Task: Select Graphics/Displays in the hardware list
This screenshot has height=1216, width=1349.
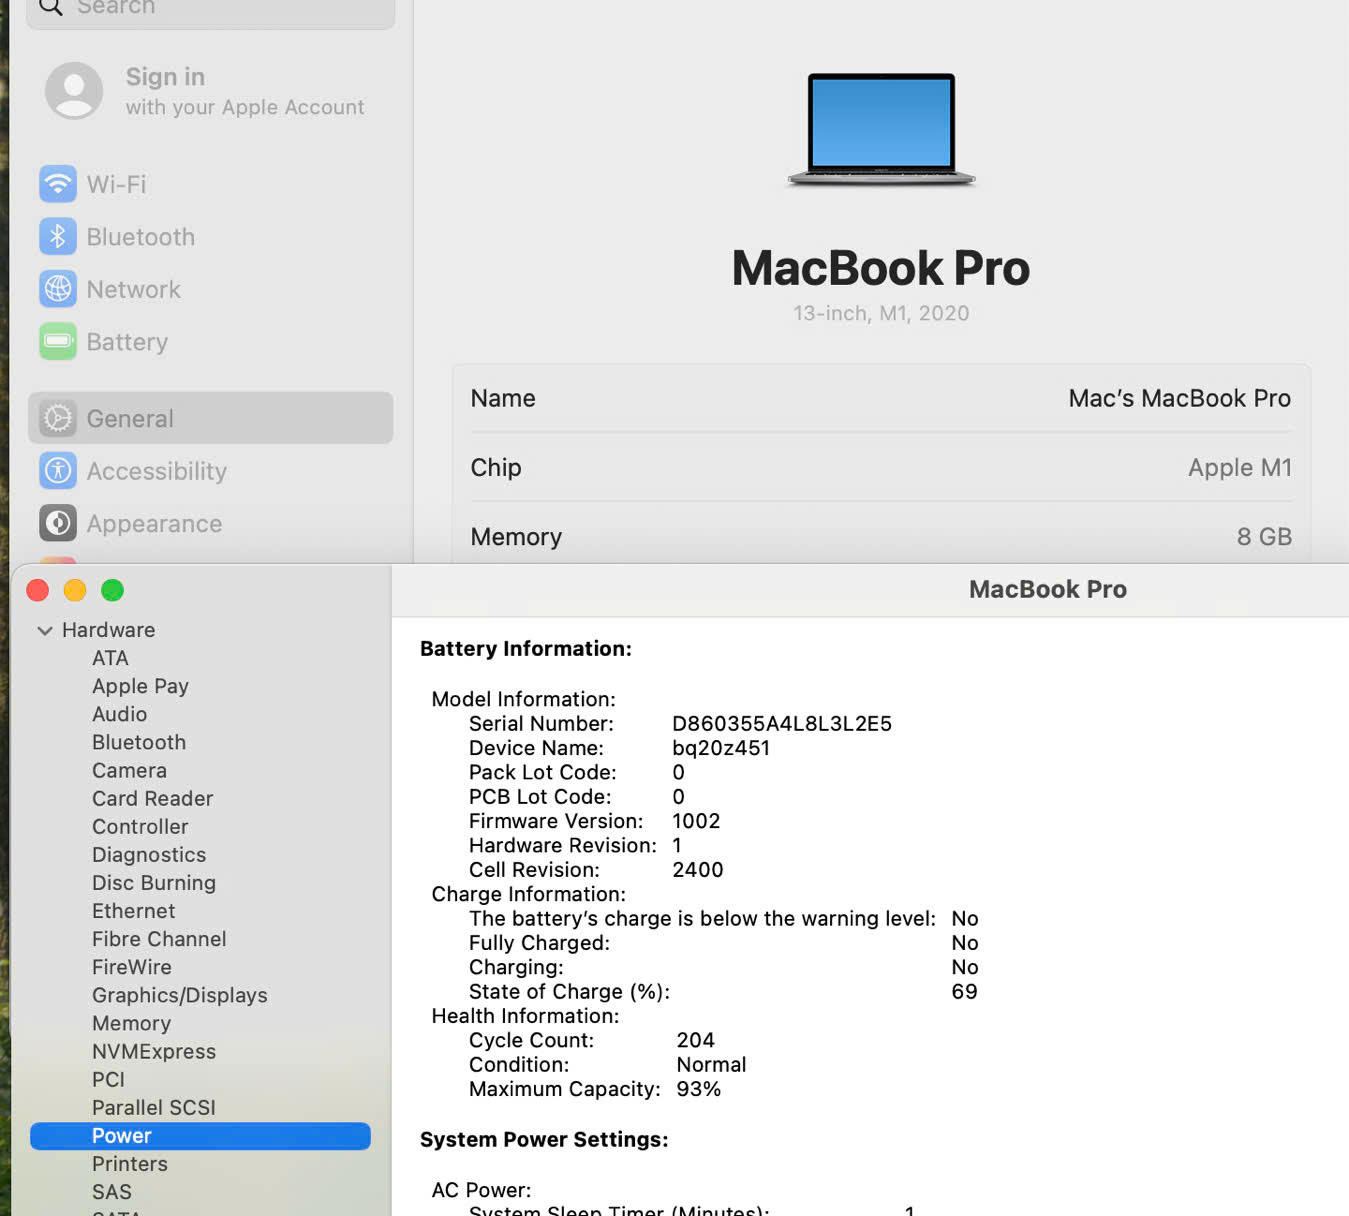Action: tap(180, 995)
